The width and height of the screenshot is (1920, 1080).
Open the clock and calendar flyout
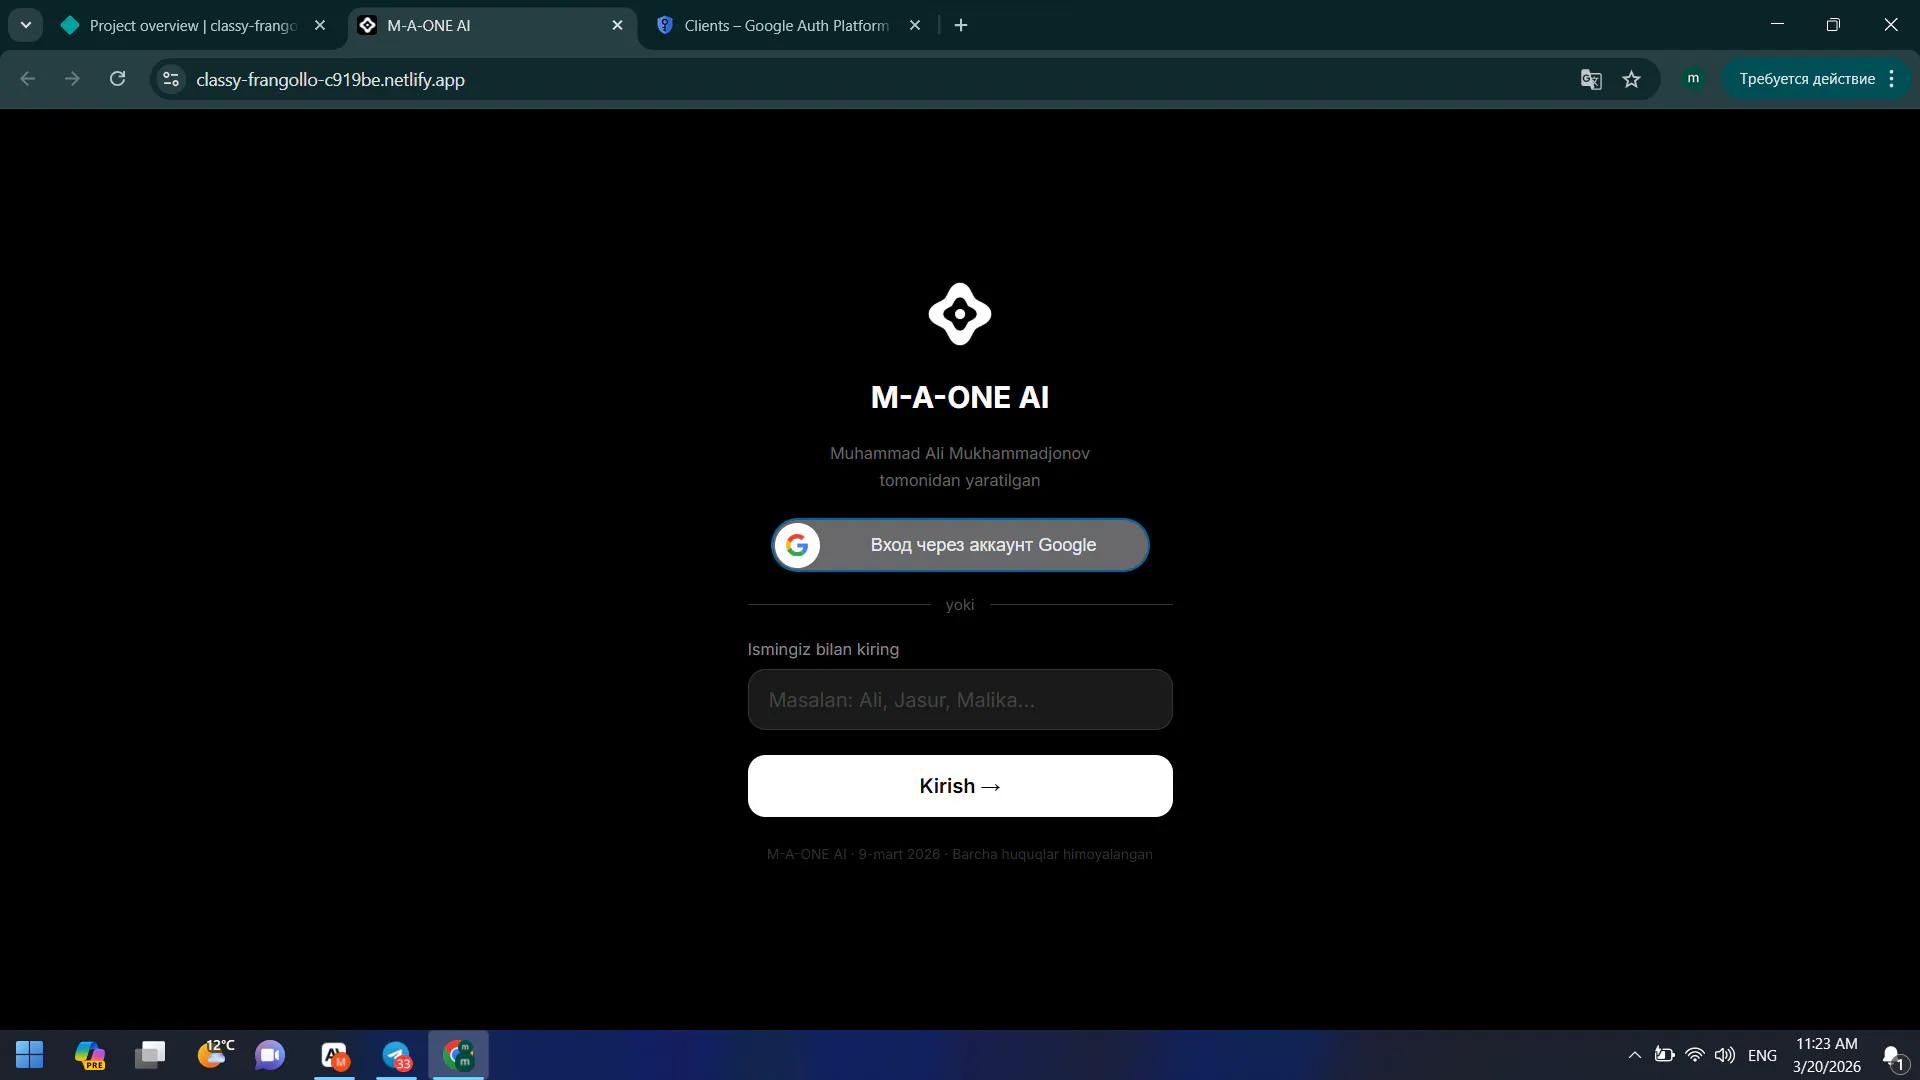point(1827,1055)
